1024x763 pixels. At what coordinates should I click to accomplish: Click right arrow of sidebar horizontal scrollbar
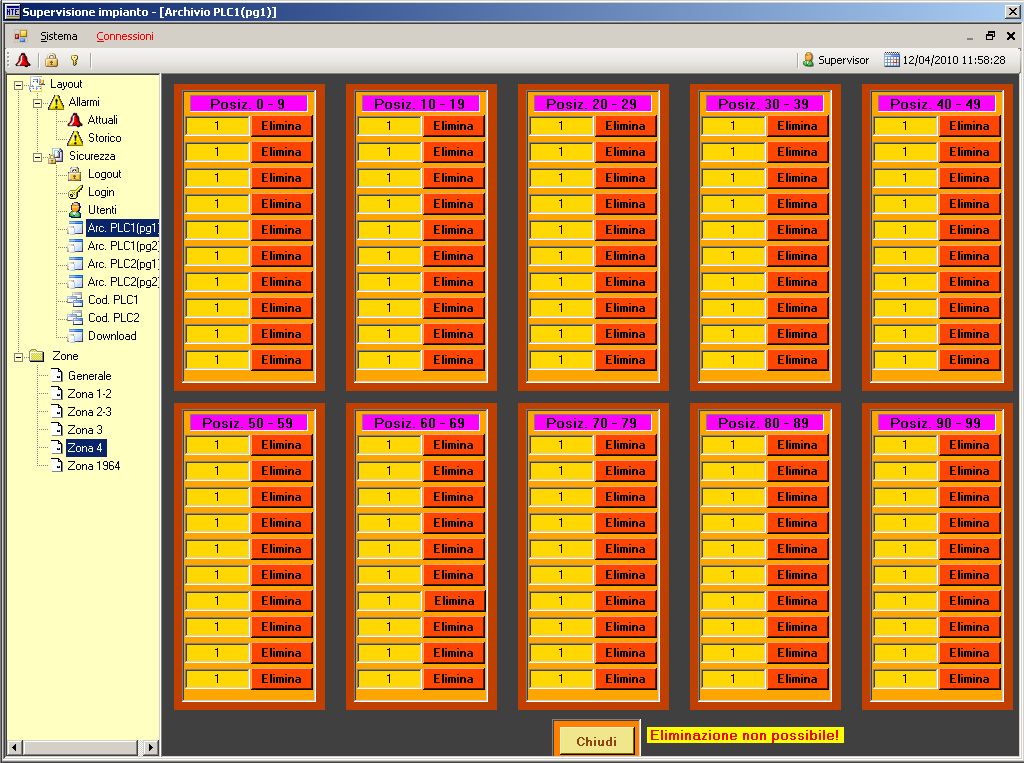(151, 747)
